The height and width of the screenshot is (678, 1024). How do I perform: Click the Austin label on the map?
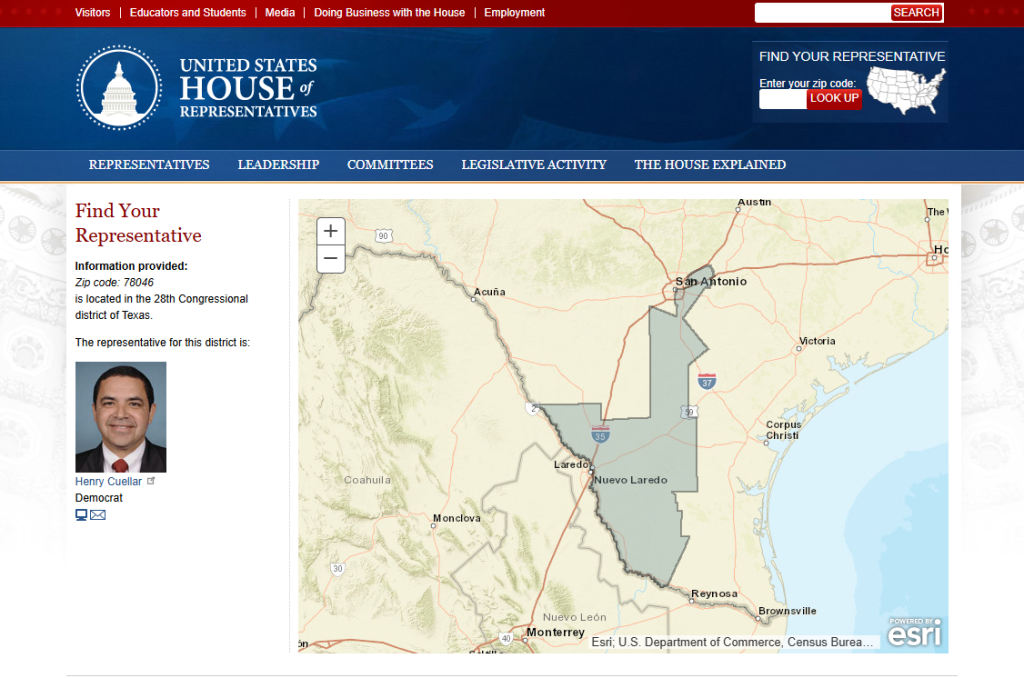point(754,202)
